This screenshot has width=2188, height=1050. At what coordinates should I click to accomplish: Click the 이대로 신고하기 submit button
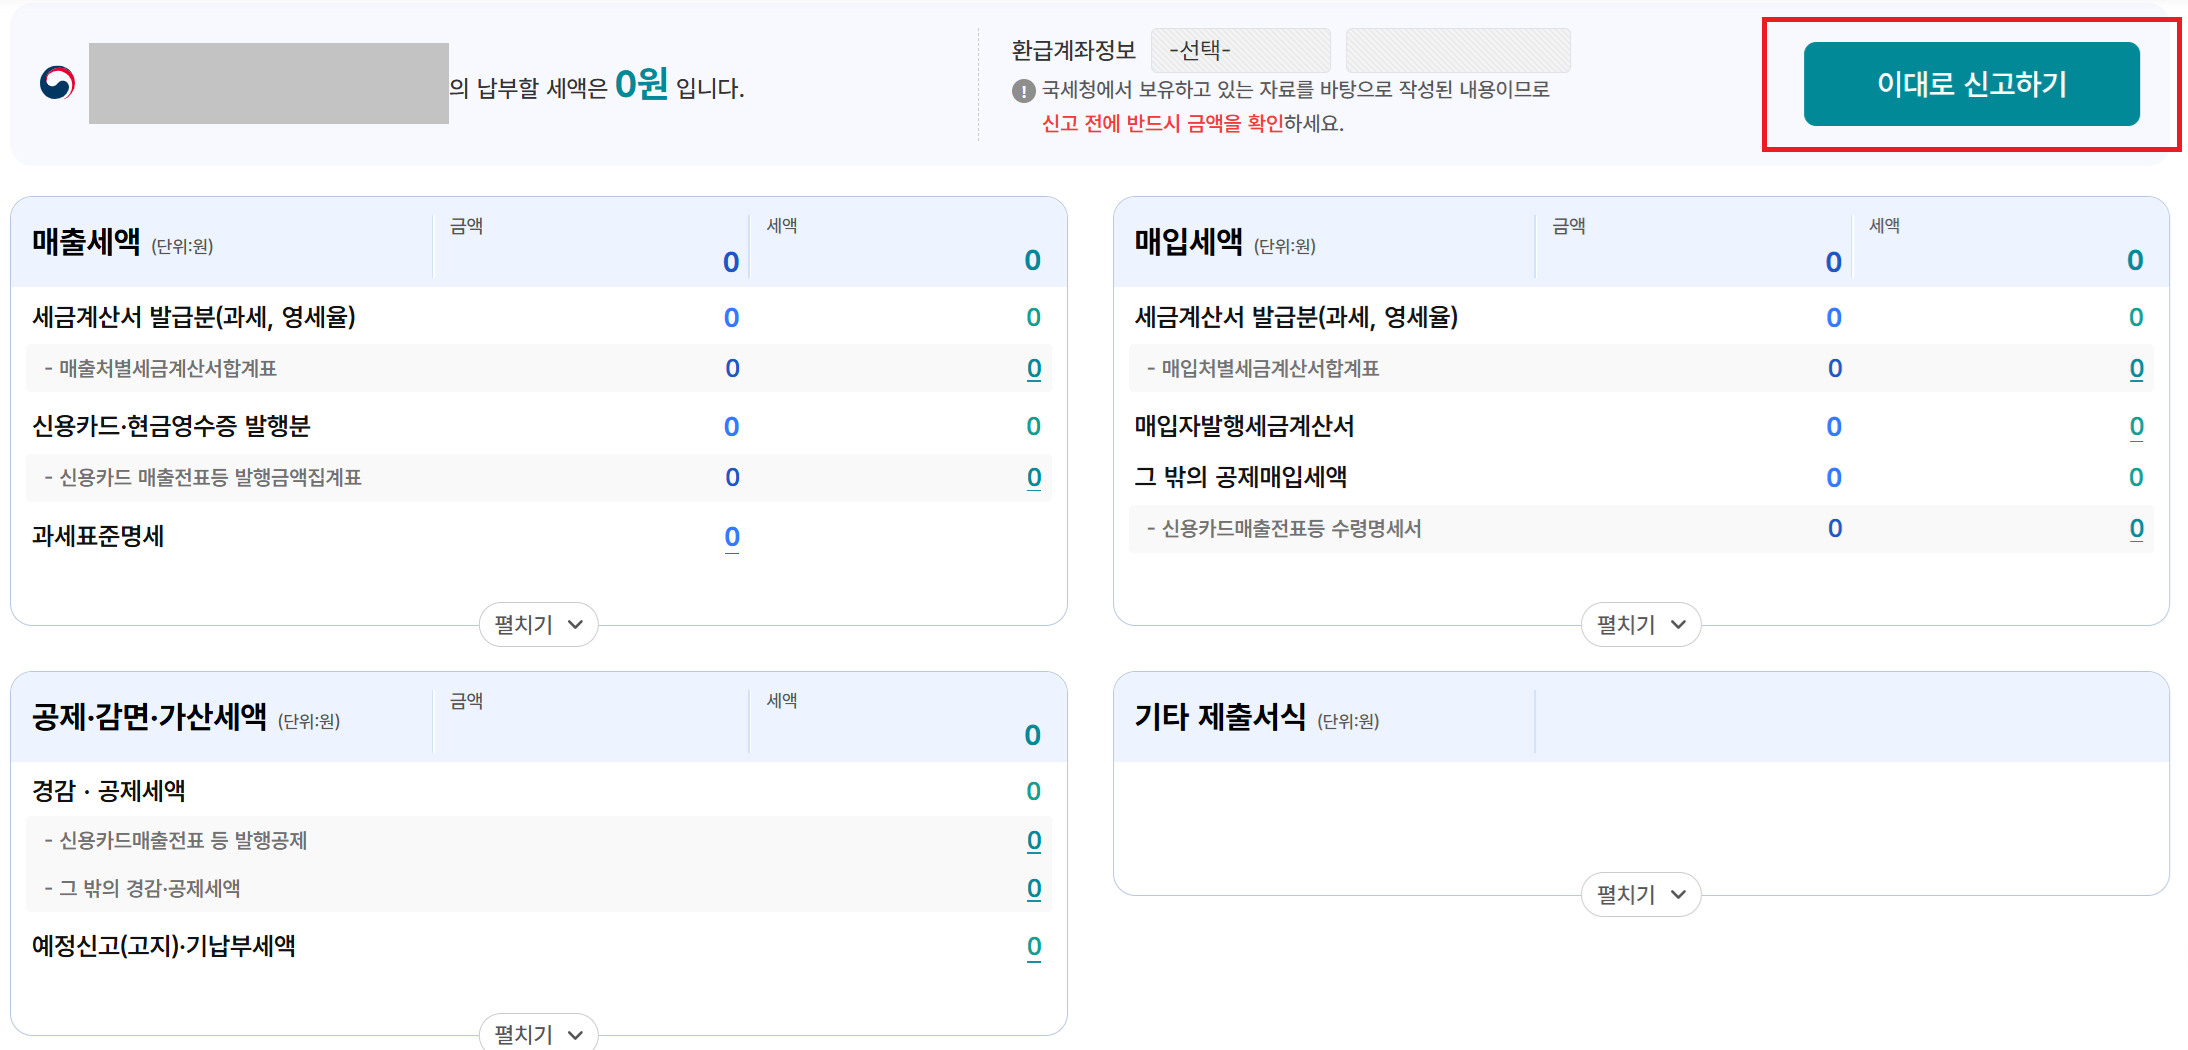point(1971,84)
